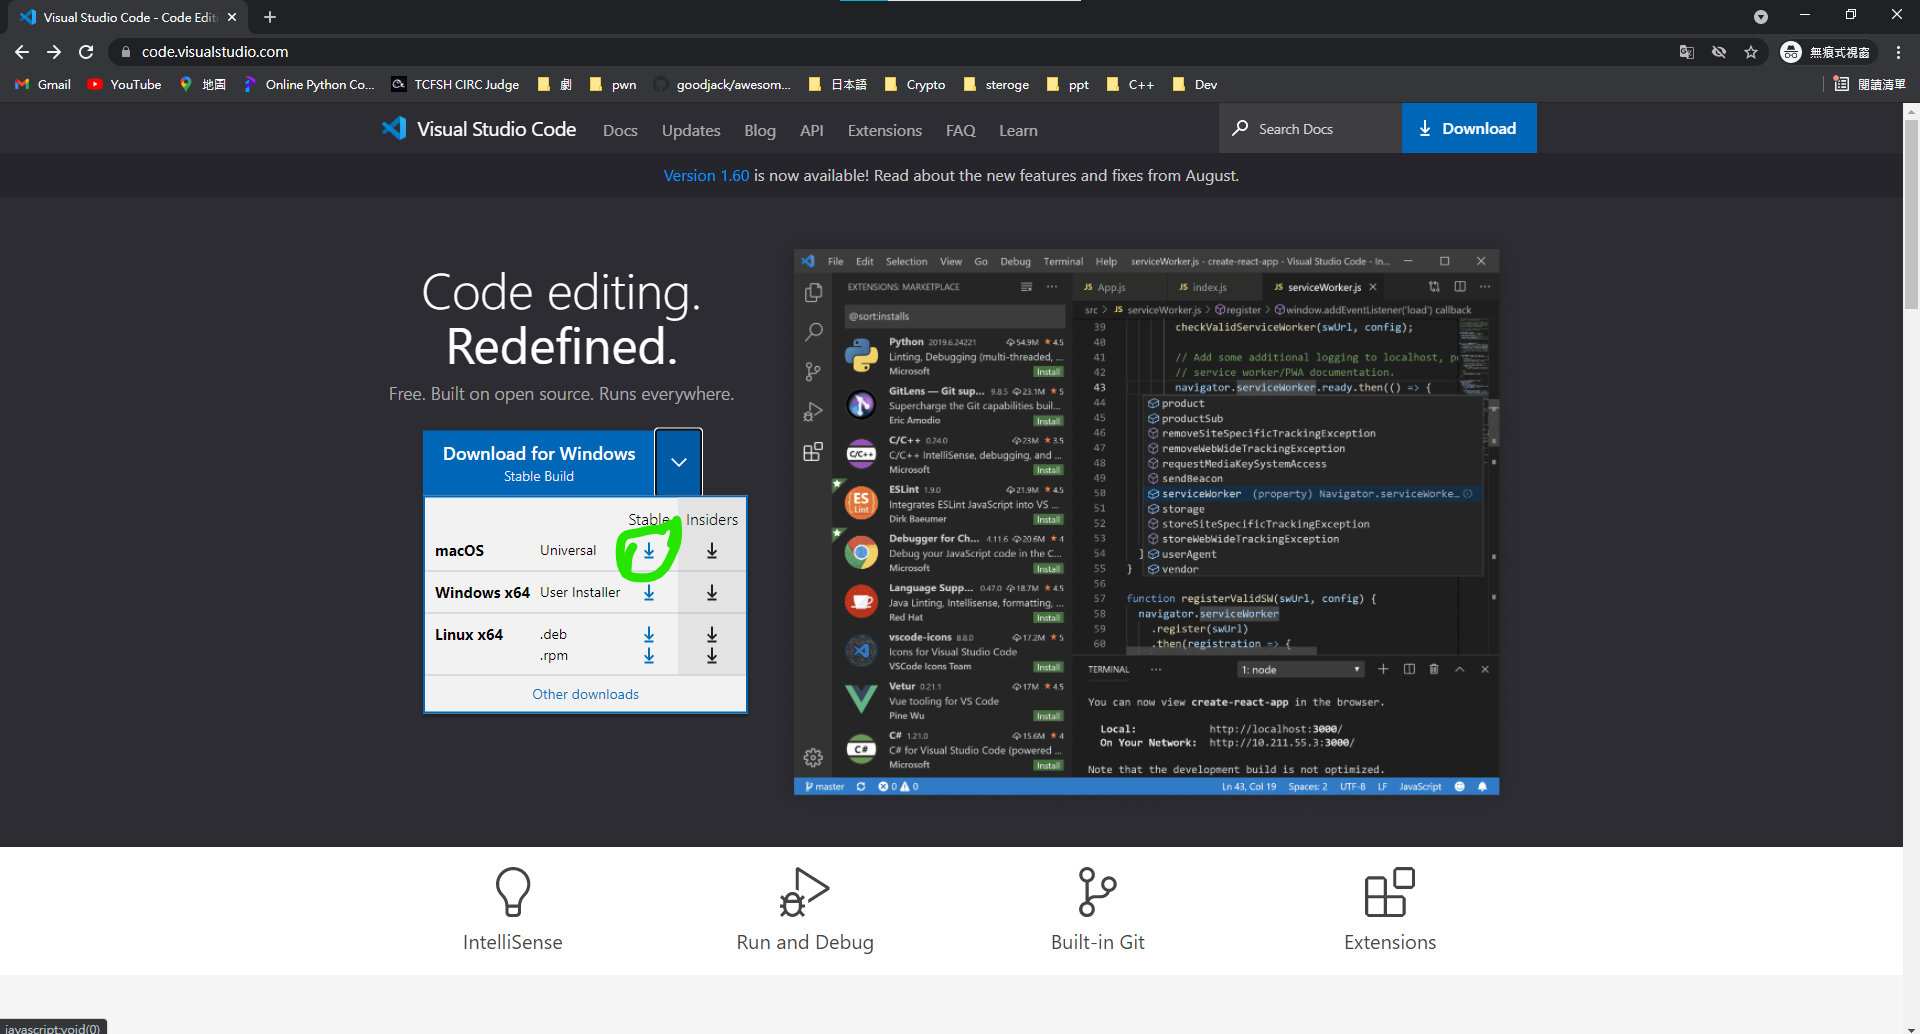Image resolution: width=1920 pixels, height=1034 pixels.
Task: Open the Learn navigation link
Action: 1018,131
